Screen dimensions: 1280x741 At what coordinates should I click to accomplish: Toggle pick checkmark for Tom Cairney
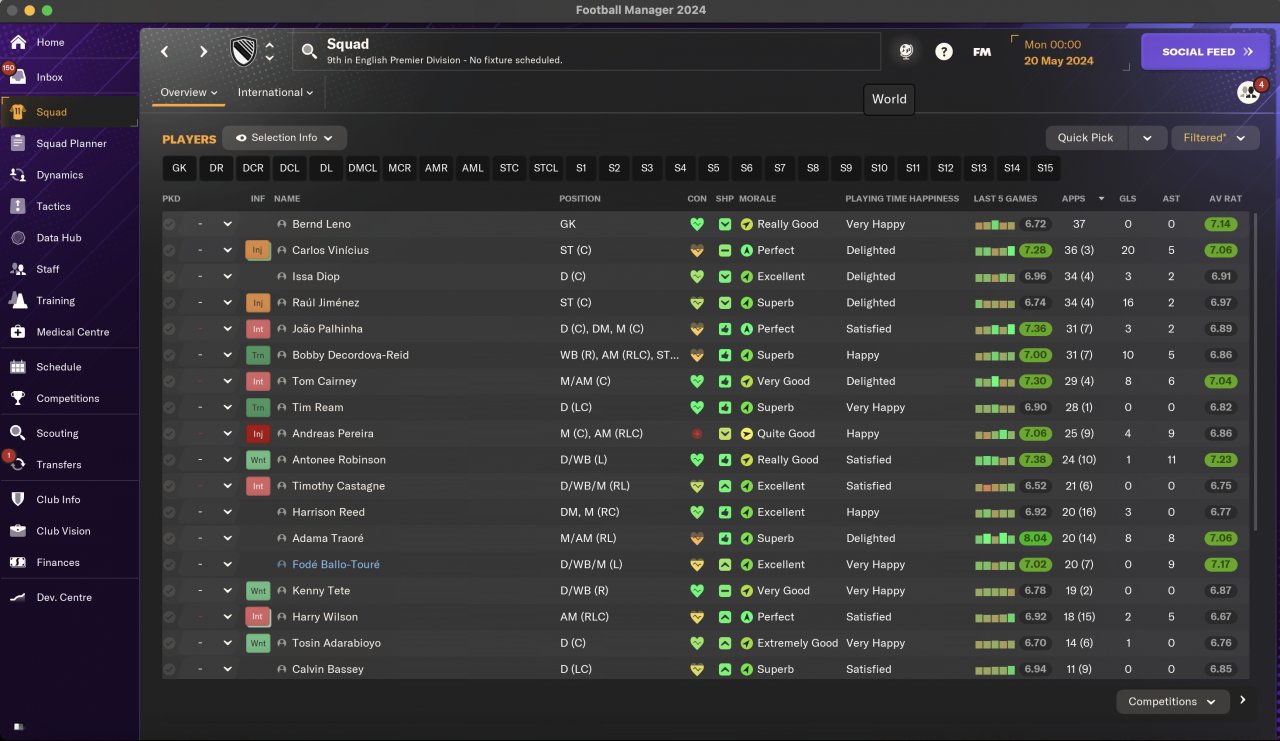coord(169,381)
